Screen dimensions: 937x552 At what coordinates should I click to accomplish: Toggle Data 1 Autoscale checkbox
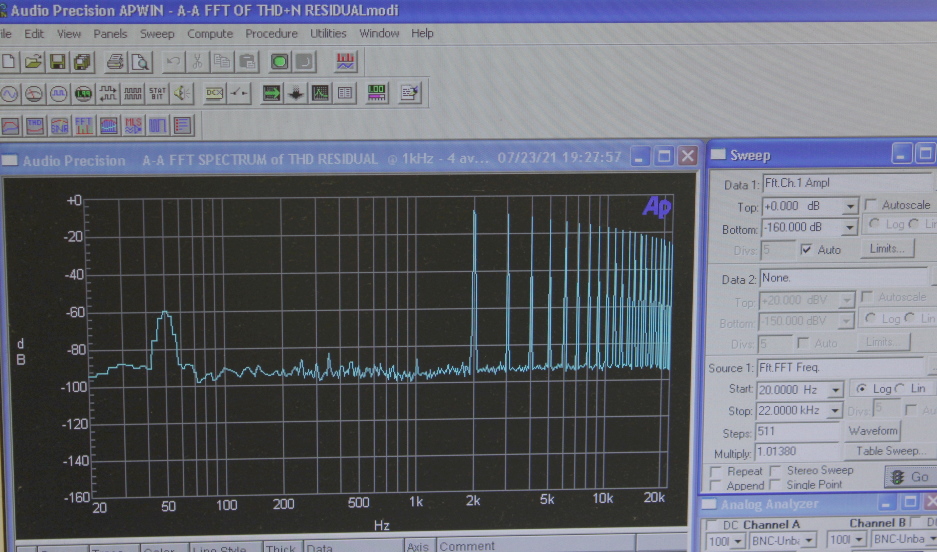(x=870, y=205)
